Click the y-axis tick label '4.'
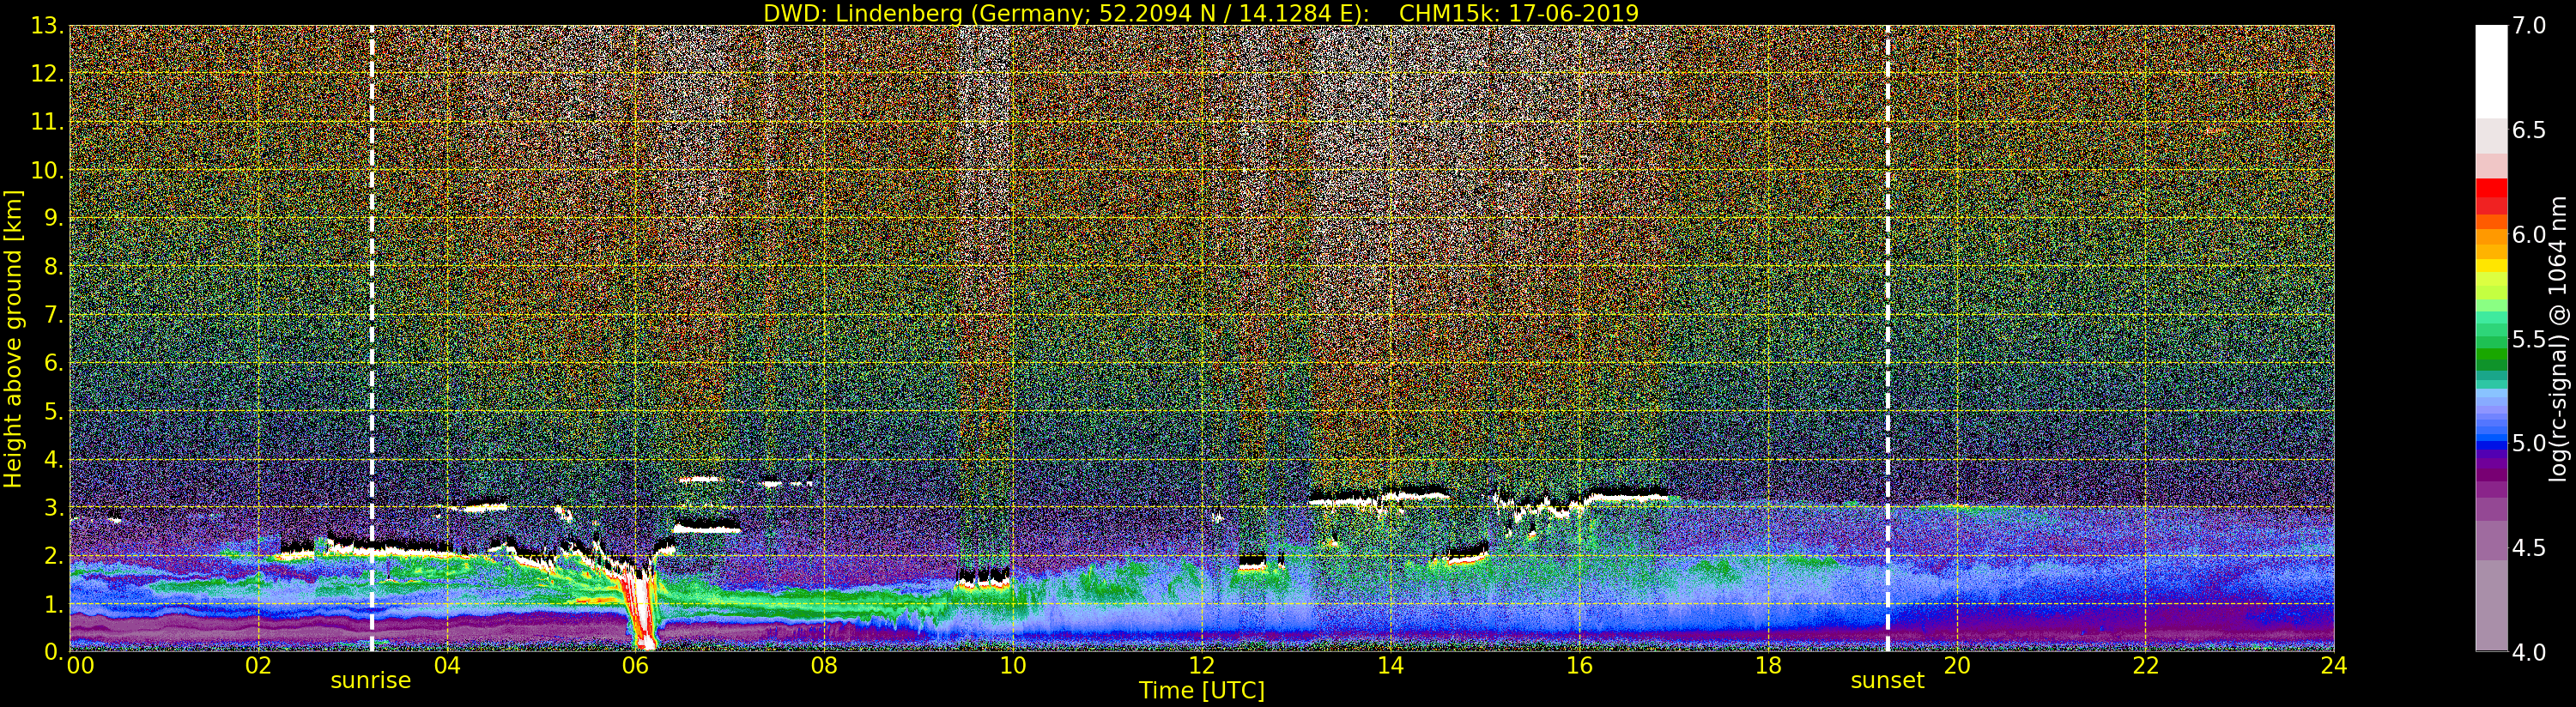Viewport: 2576px width, 707px height. [54, 459]
